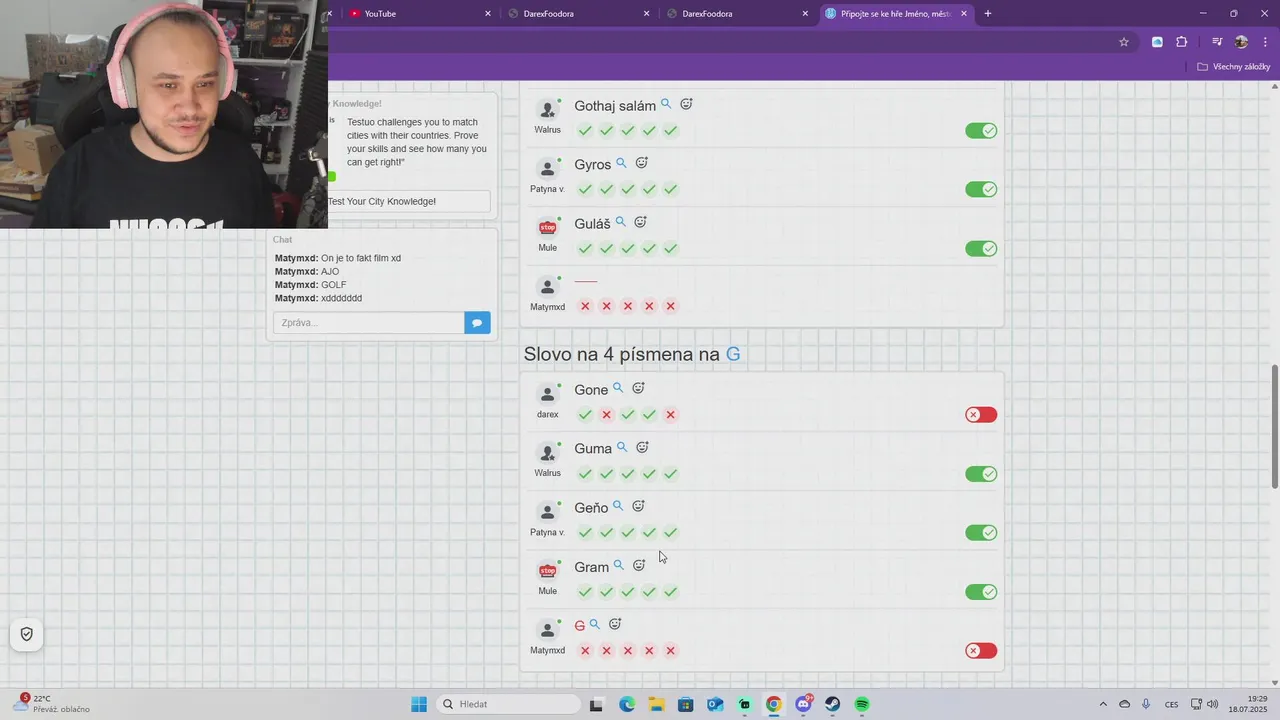Open Všechny záložky bookmarks folder
1280x720 pixels.
pyautogui.click(x=1234, y=67)
